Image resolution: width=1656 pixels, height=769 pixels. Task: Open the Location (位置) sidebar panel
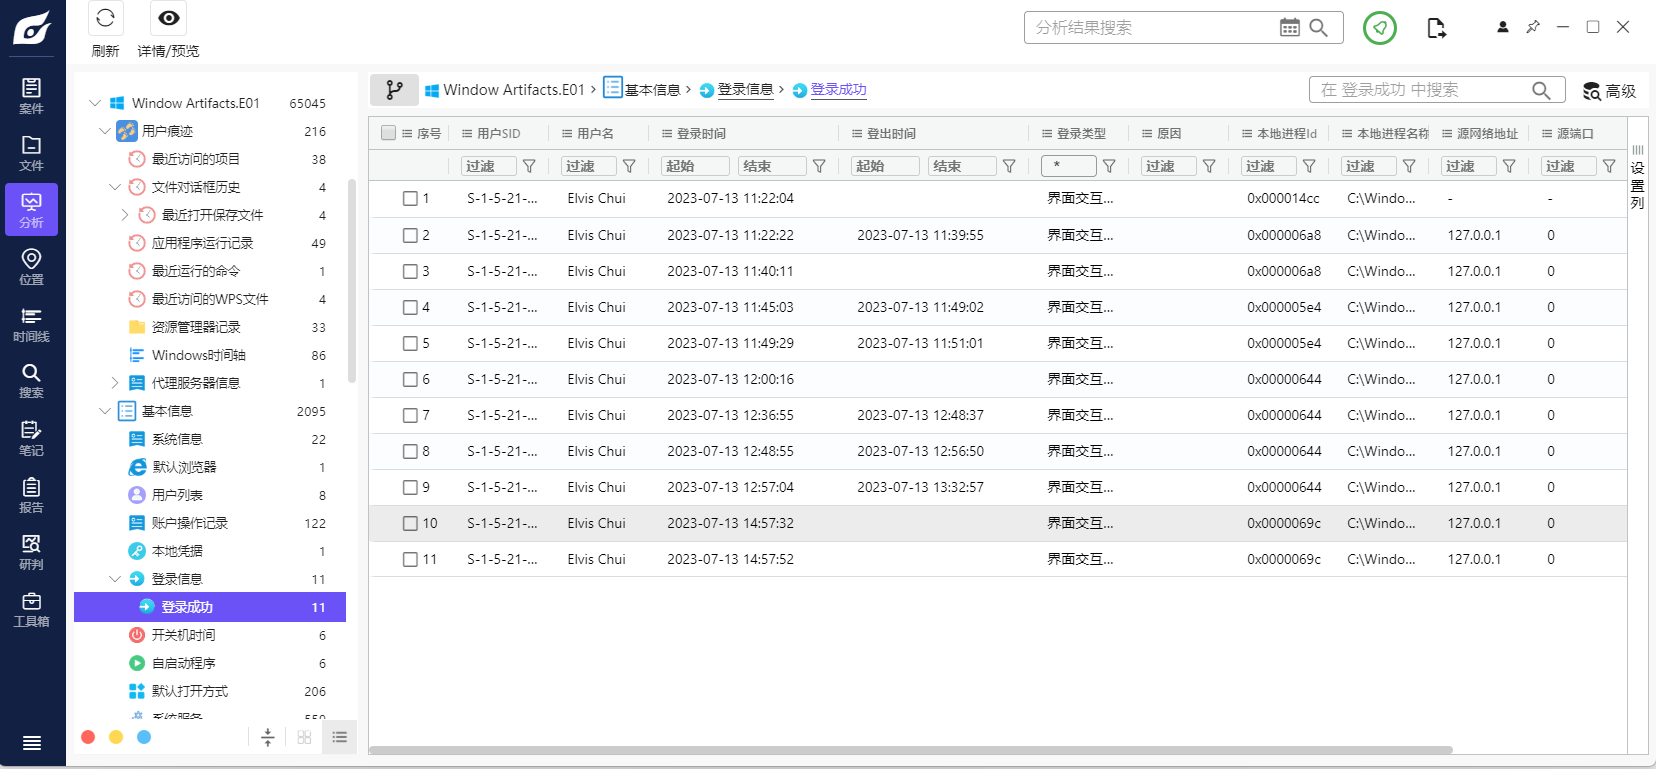(31, 267)
